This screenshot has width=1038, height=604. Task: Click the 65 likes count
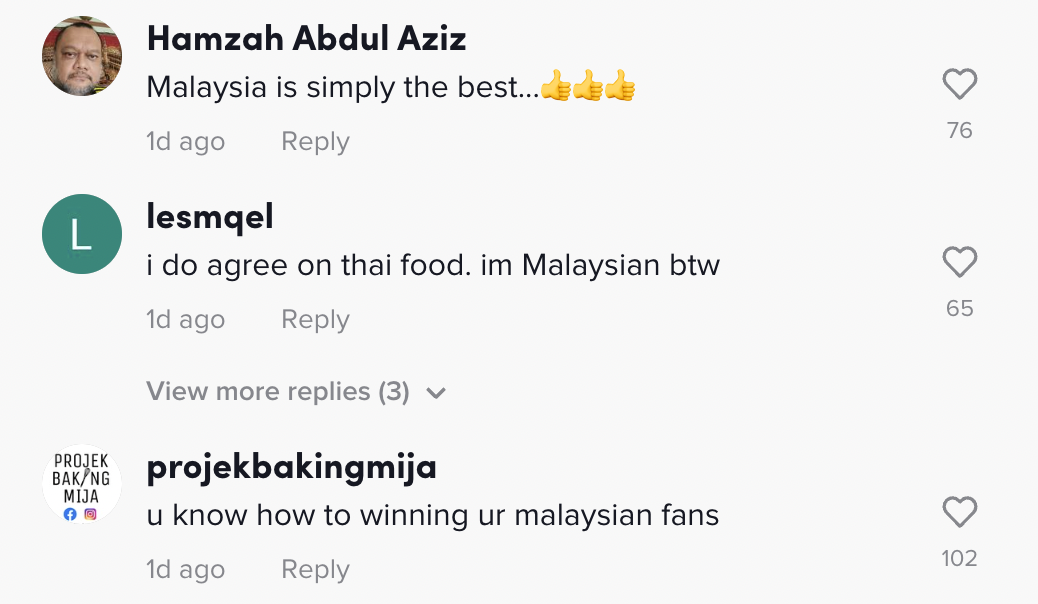[x=959, y=308]
